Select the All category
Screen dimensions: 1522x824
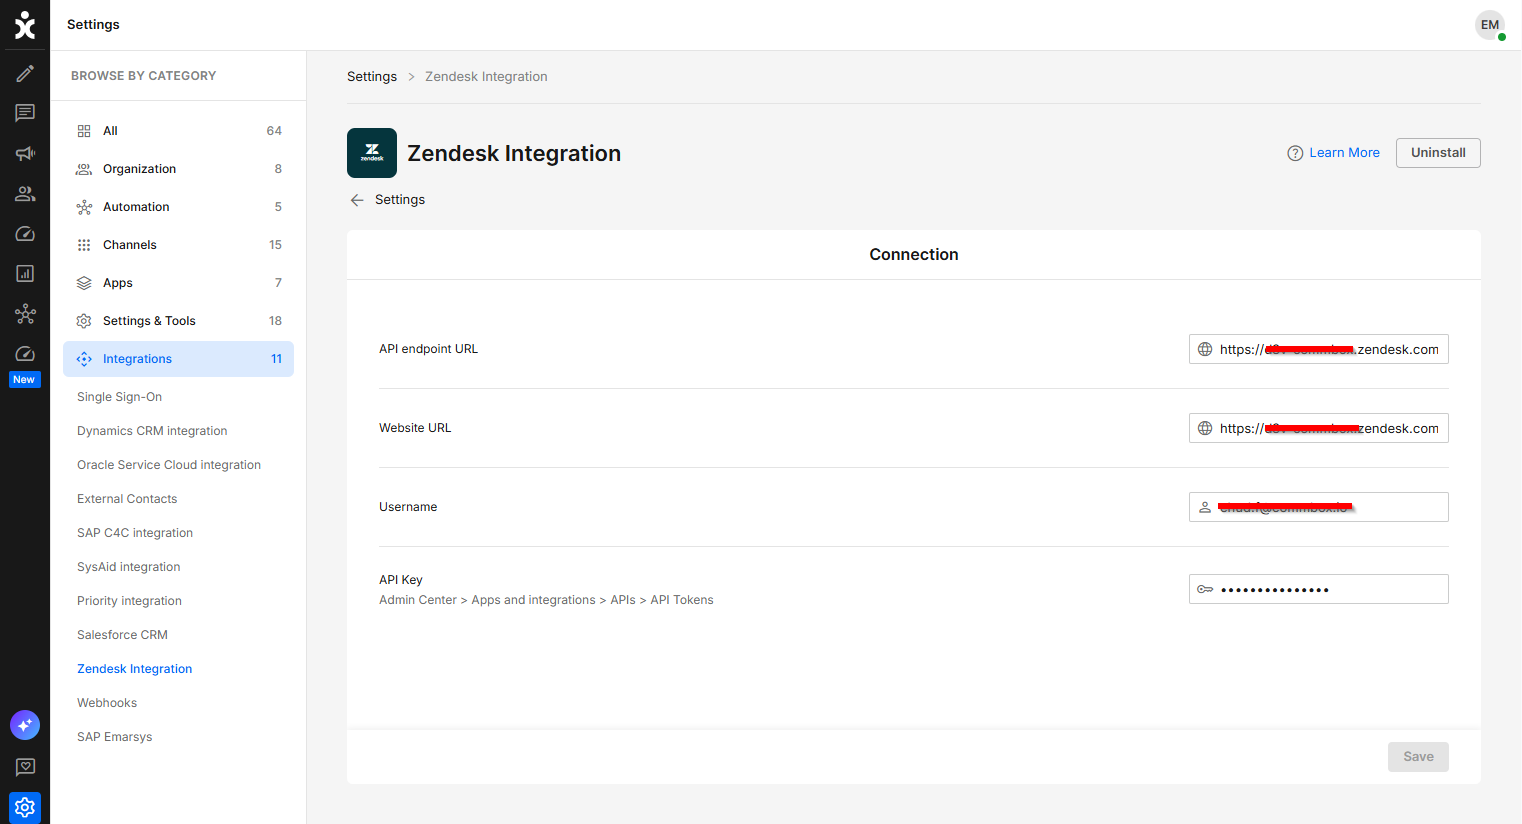coord(178,131)
